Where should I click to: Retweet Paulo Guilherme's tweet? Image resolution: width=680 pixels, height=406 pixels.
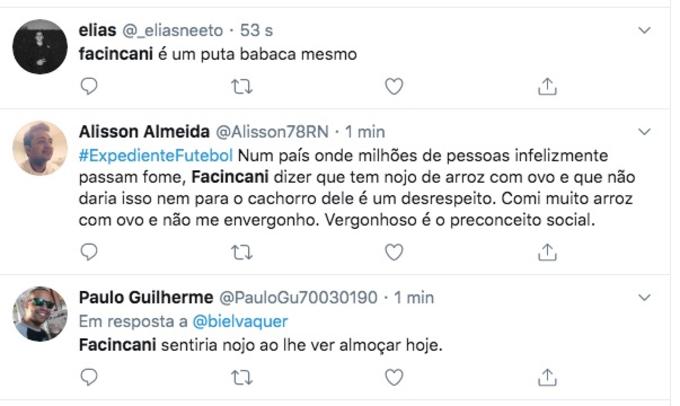pos(241,377)
